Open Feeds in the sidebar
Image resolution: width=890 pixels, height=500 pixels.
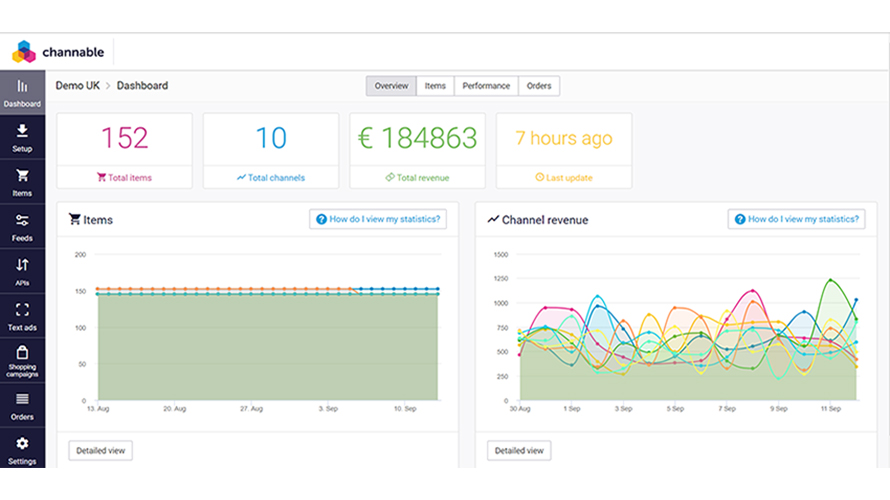point(22,227)
